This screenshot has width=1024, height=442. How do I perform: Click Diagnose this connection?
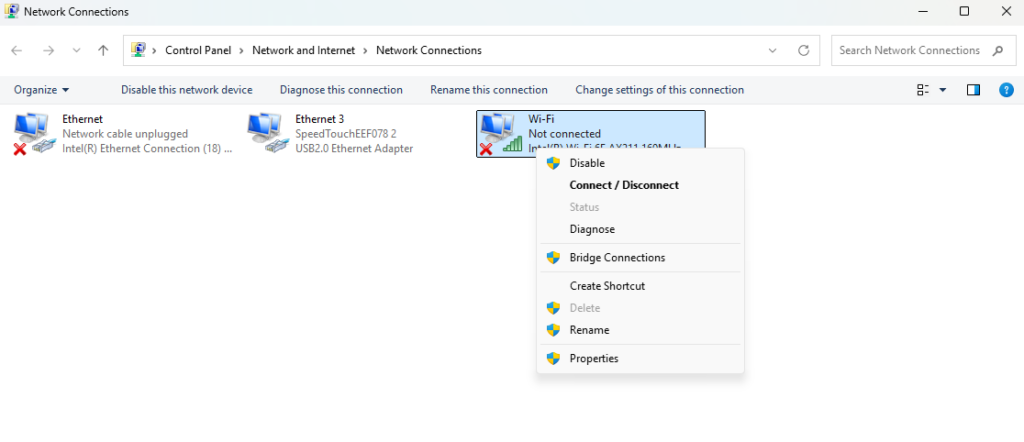point(341,90)
